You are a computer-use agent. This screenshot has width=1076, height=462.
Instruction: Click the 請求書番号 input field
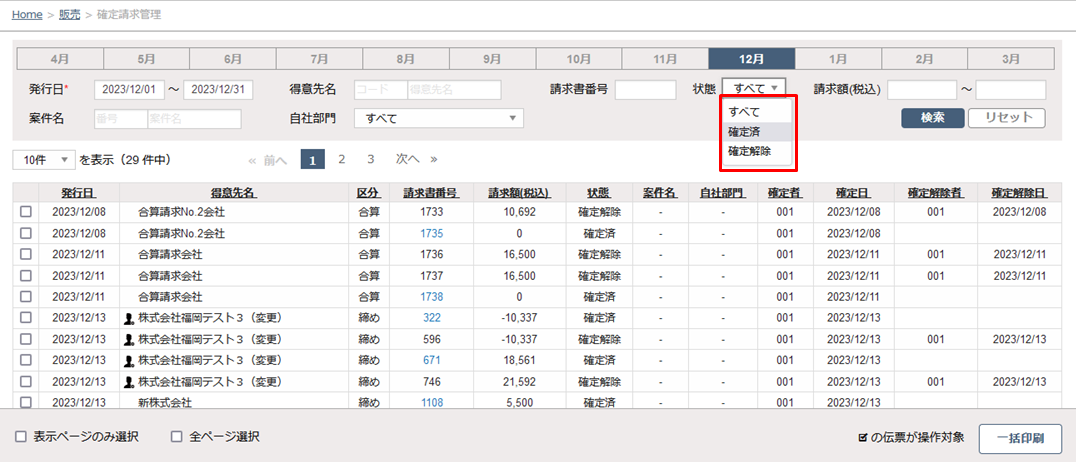tap(645, 90)
